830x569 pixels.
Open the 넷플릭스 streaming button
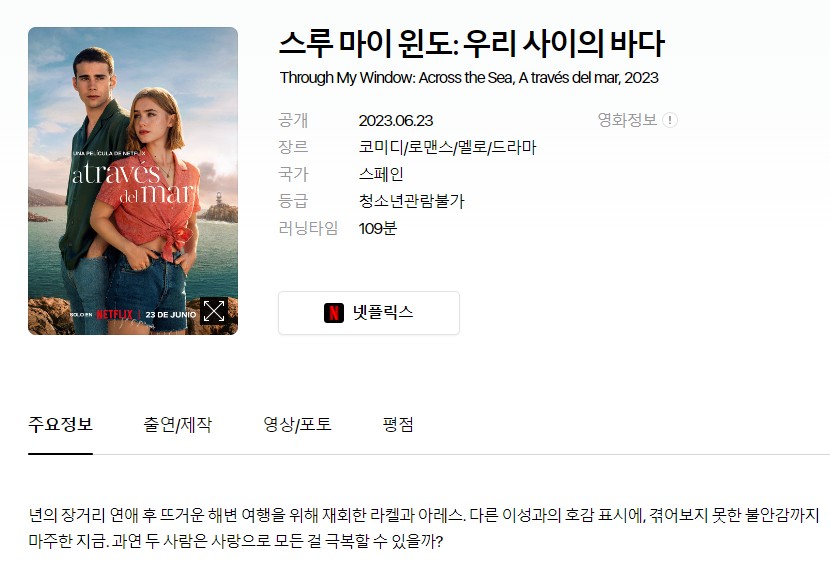(x=369, y=313)
